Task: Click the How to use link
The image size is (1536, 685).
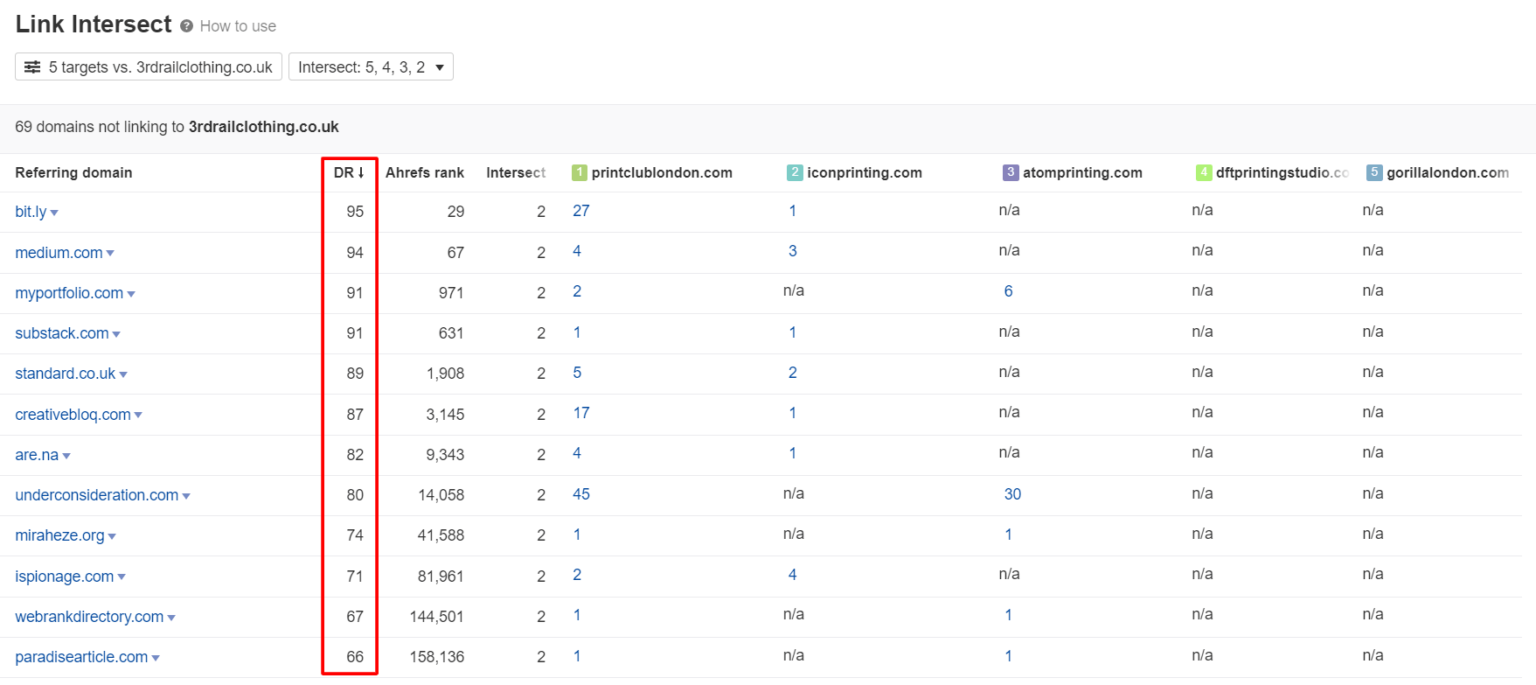Action: pos(238,26)
